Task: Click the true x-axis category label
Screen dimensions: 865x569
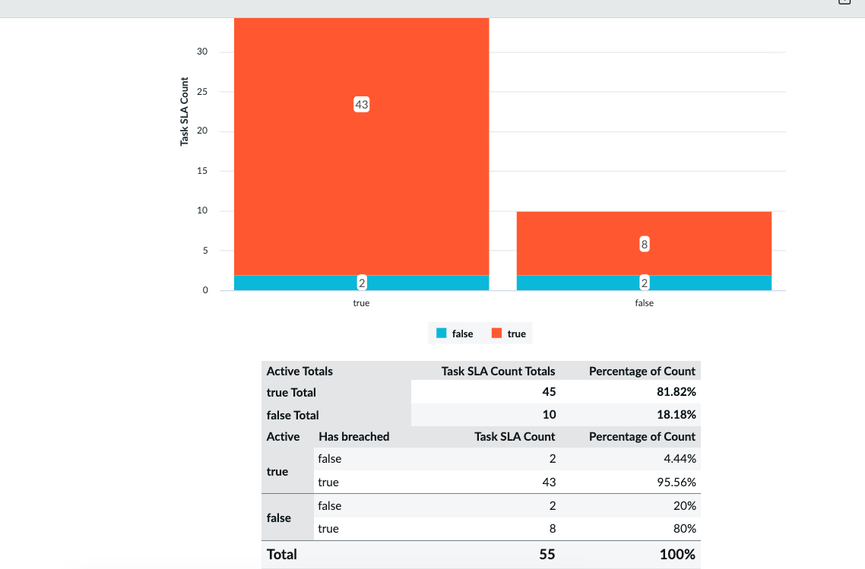Action: click(x=361, y=303)
